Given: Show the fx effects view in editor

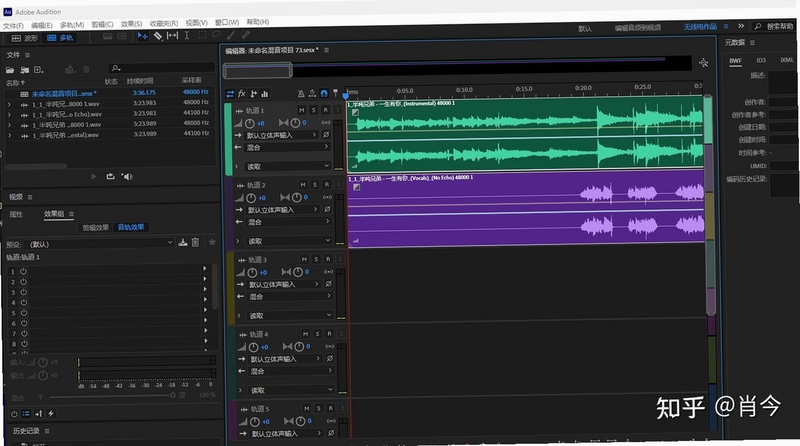Looking at the screenshot, I should coord(242,93).
